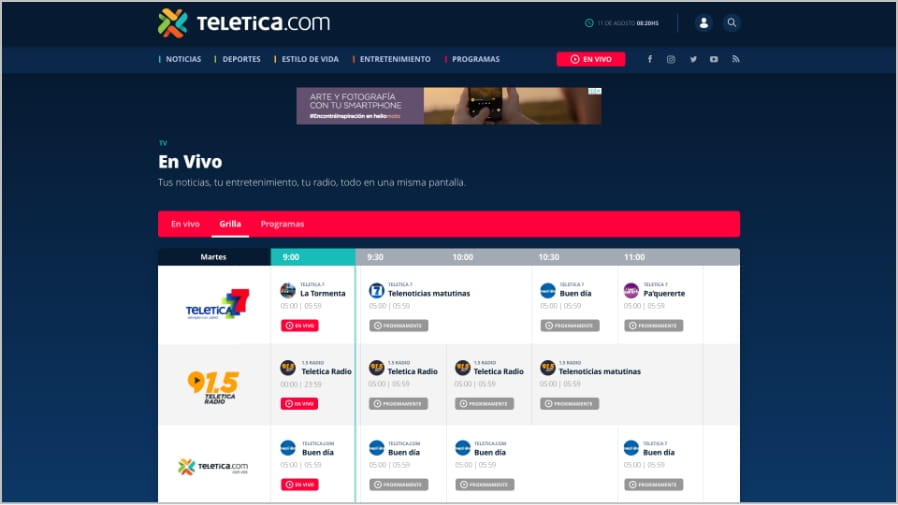Select the 10:00 time slot header

(x=463, y=257)
